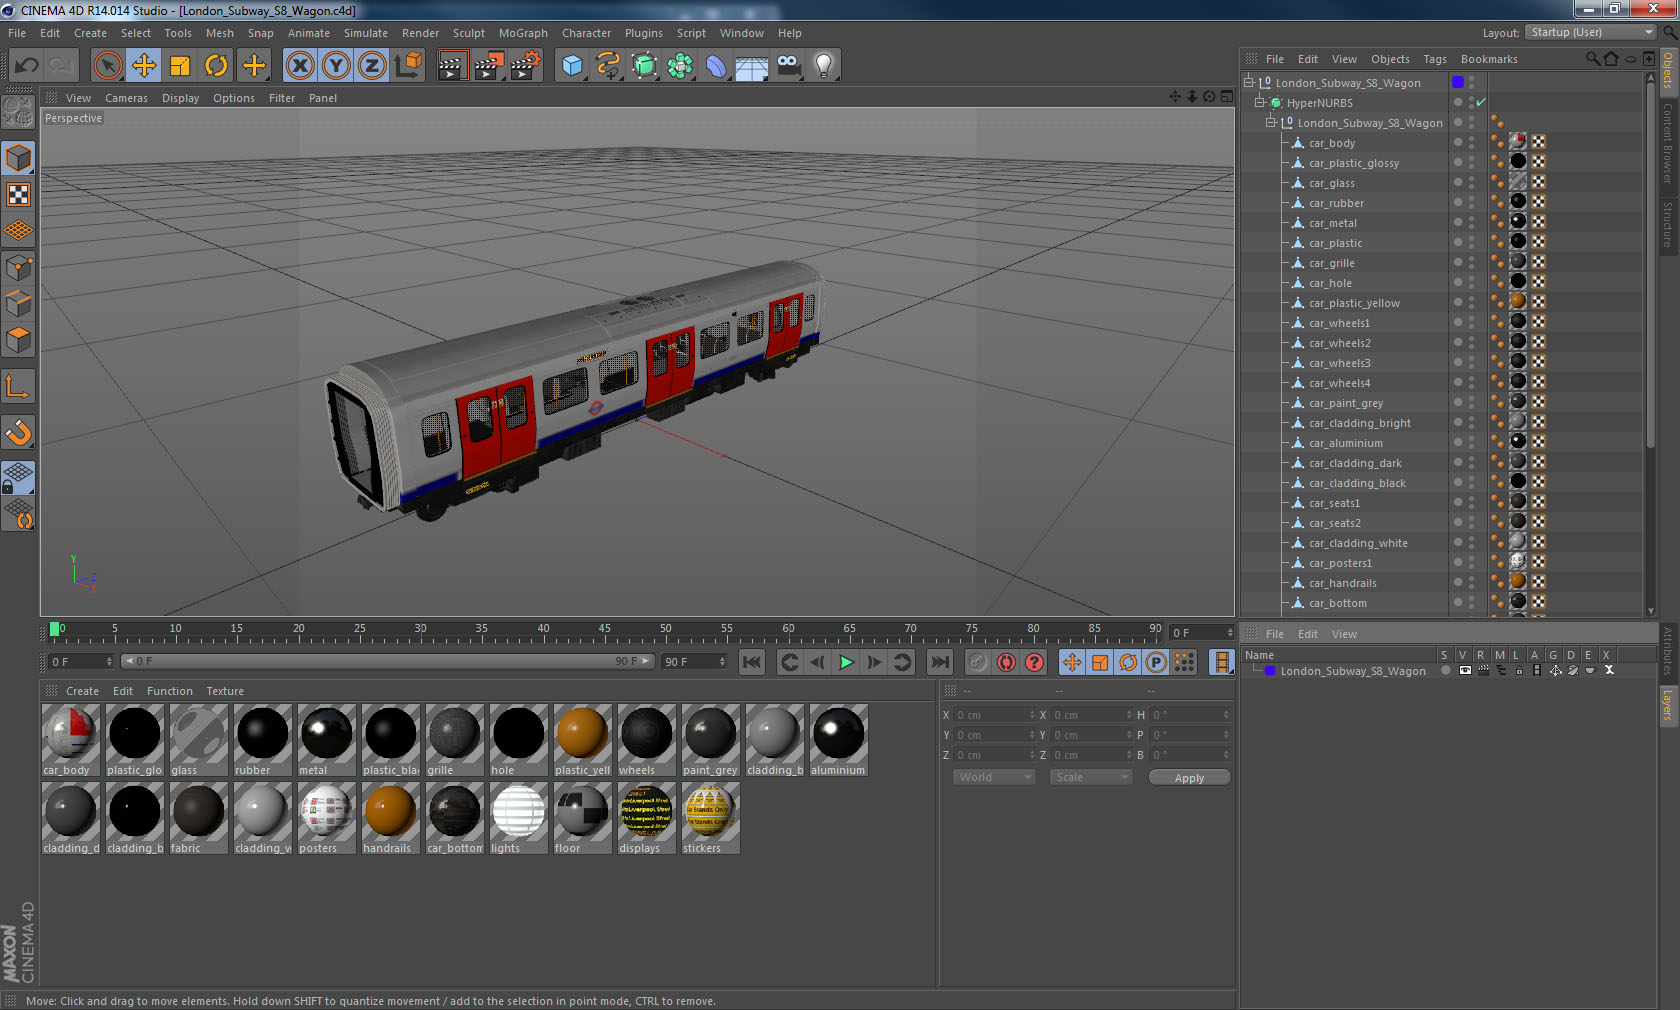Open the spline tools icon
Viewport: 1680px width, 1010px height.
[x=608, y=66]
